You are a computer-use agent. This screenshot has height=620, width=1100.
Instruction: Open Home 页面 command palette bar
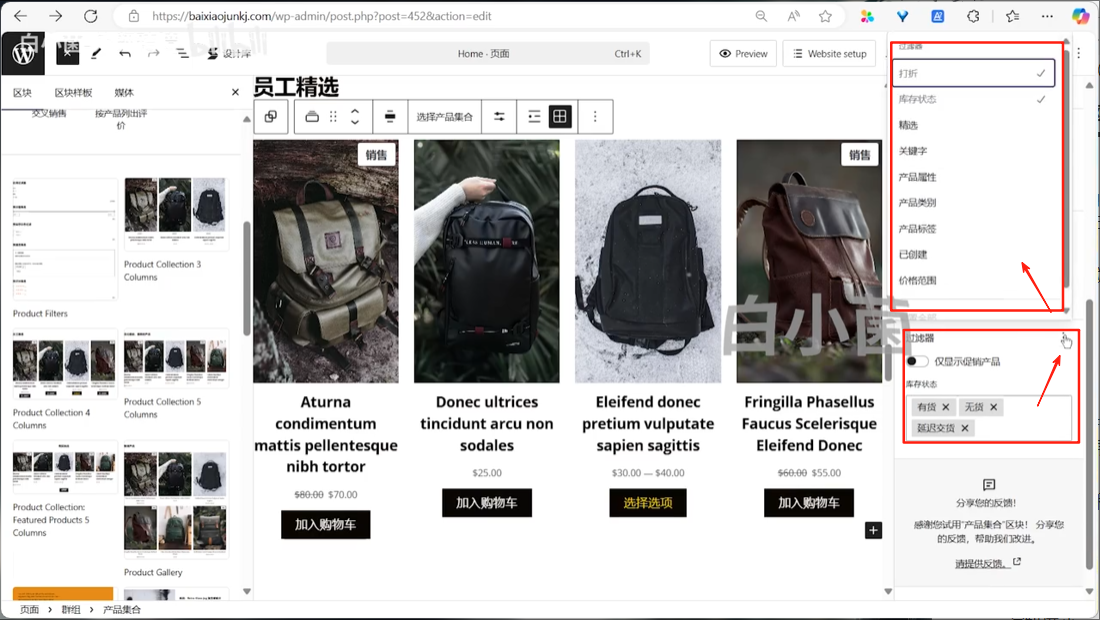[x=488, y=53]
